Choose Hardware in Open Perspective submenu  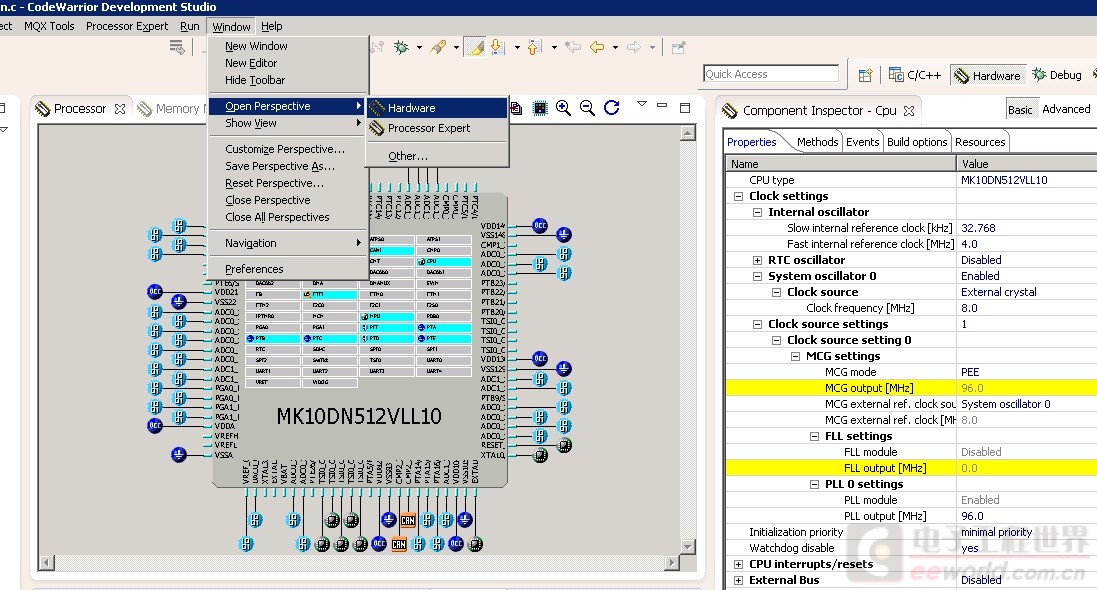coord(437,108)
